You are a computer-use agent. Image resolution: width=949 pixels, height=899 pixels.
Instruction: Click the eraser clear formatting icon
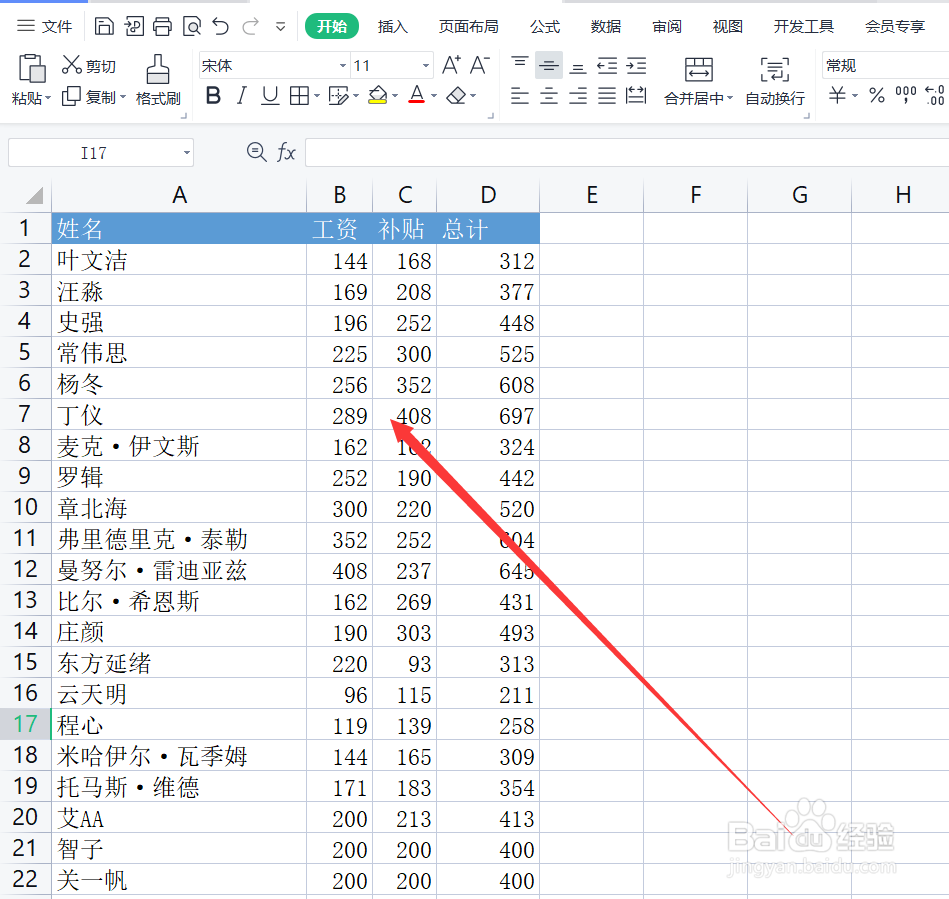tap(456, 96)
